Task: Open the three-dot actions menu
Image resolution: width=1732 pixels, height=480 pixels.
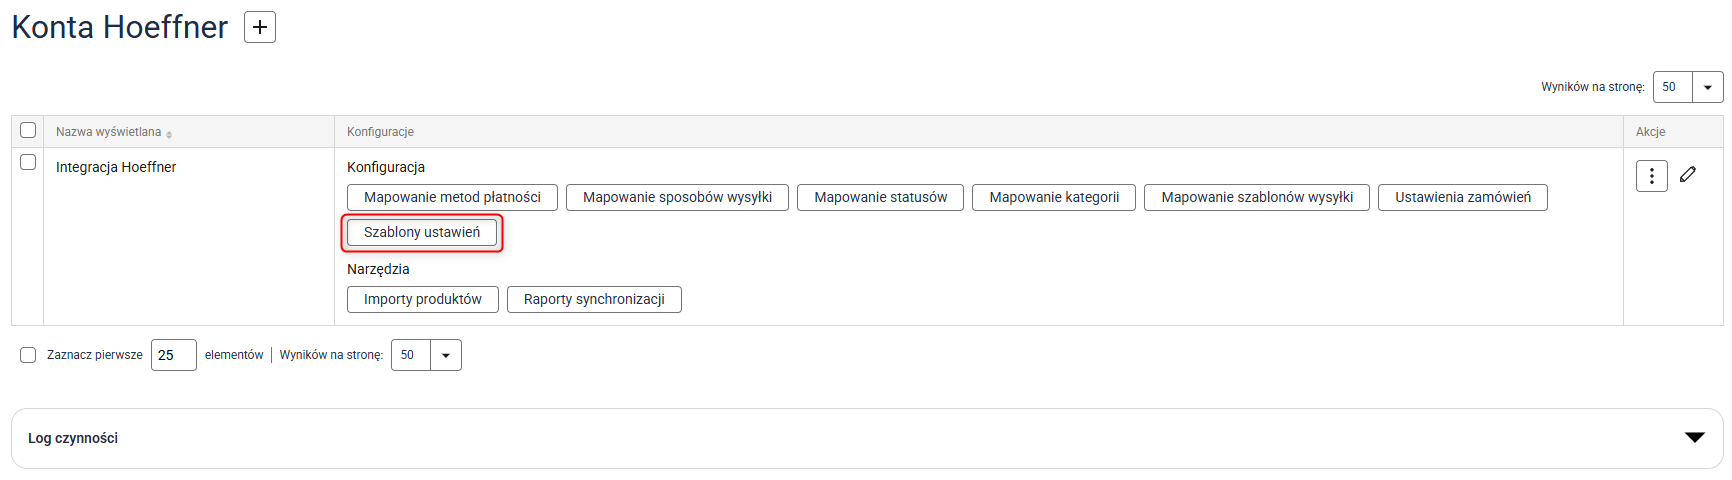Action: click(x=1651, y=176)
